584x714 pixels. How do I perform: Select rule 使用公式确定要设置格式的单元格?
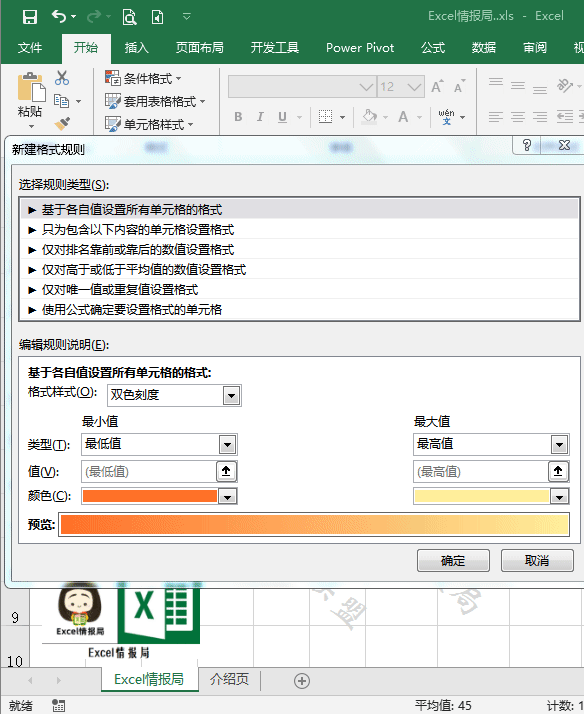coord(300,310)
